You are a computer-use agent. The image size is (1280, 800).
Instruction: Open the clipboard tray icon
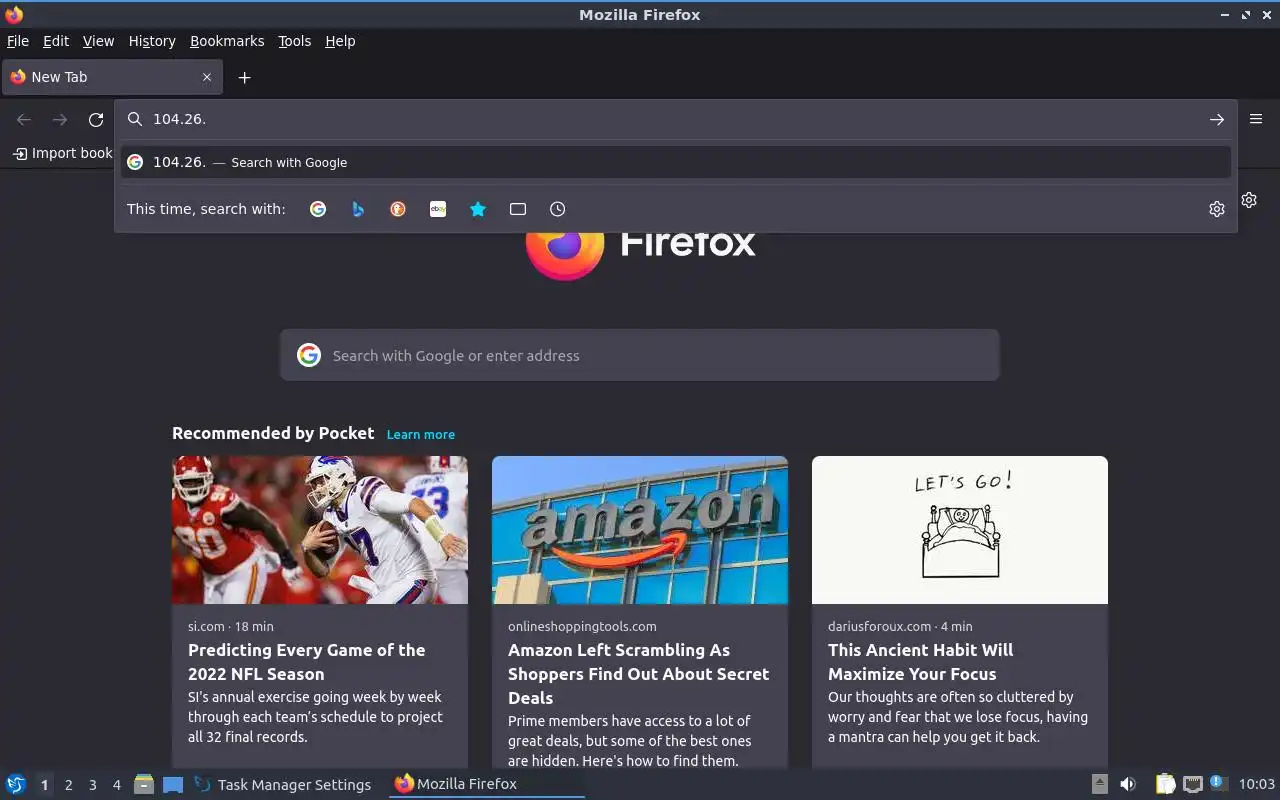coord(1166,784)
